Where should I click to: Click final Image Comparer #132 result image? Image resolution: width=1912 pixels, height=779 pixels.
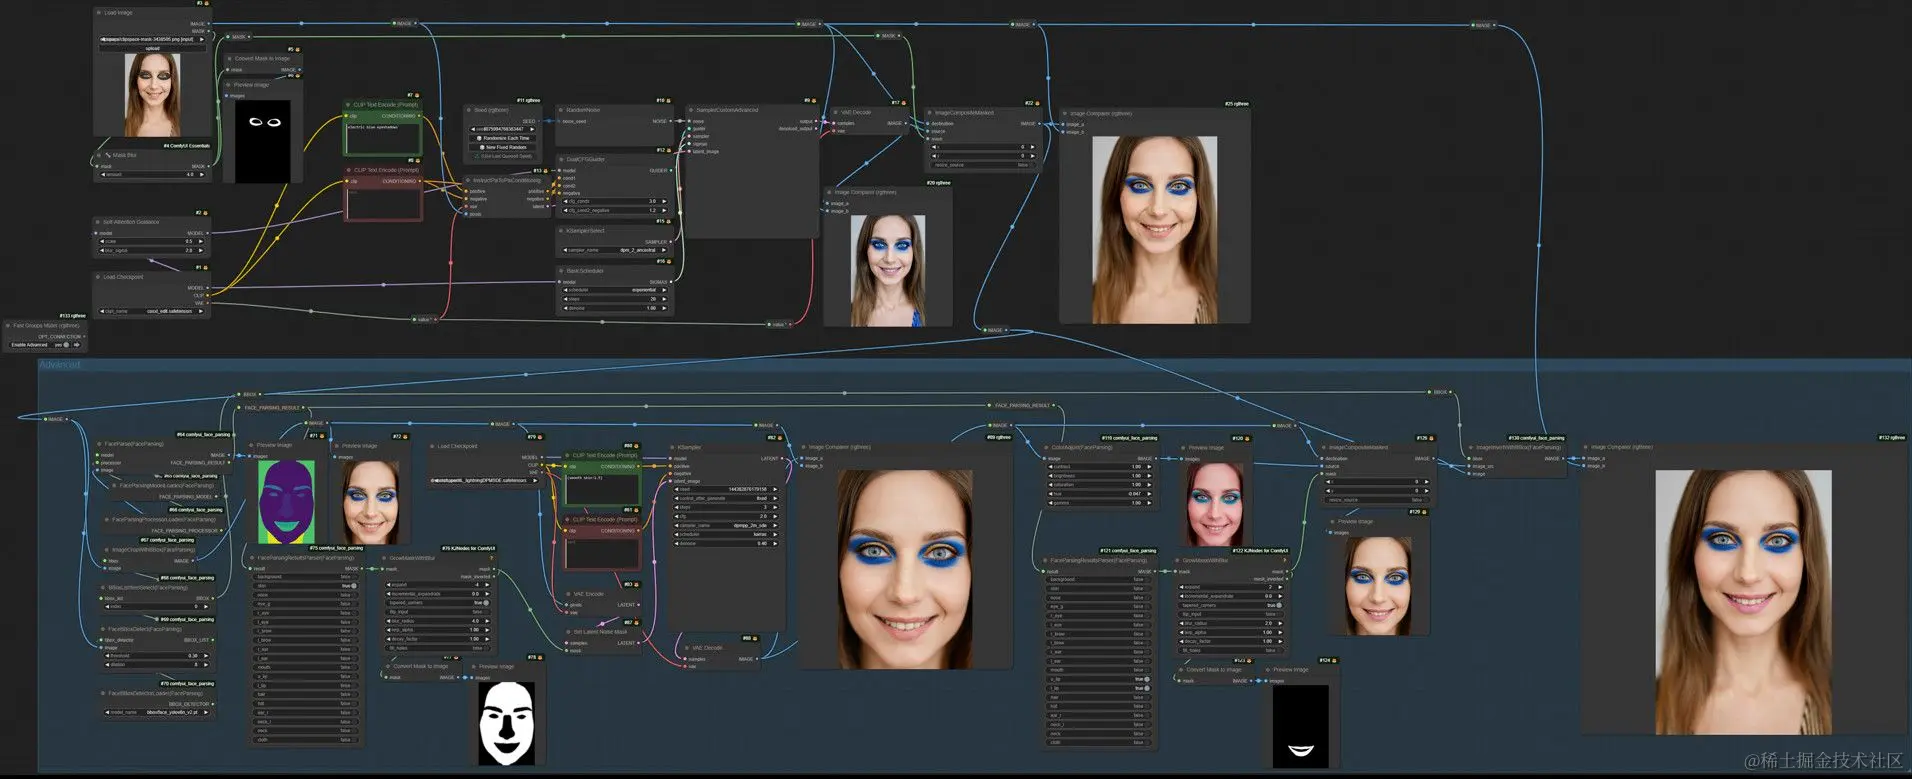(1744, 602)
